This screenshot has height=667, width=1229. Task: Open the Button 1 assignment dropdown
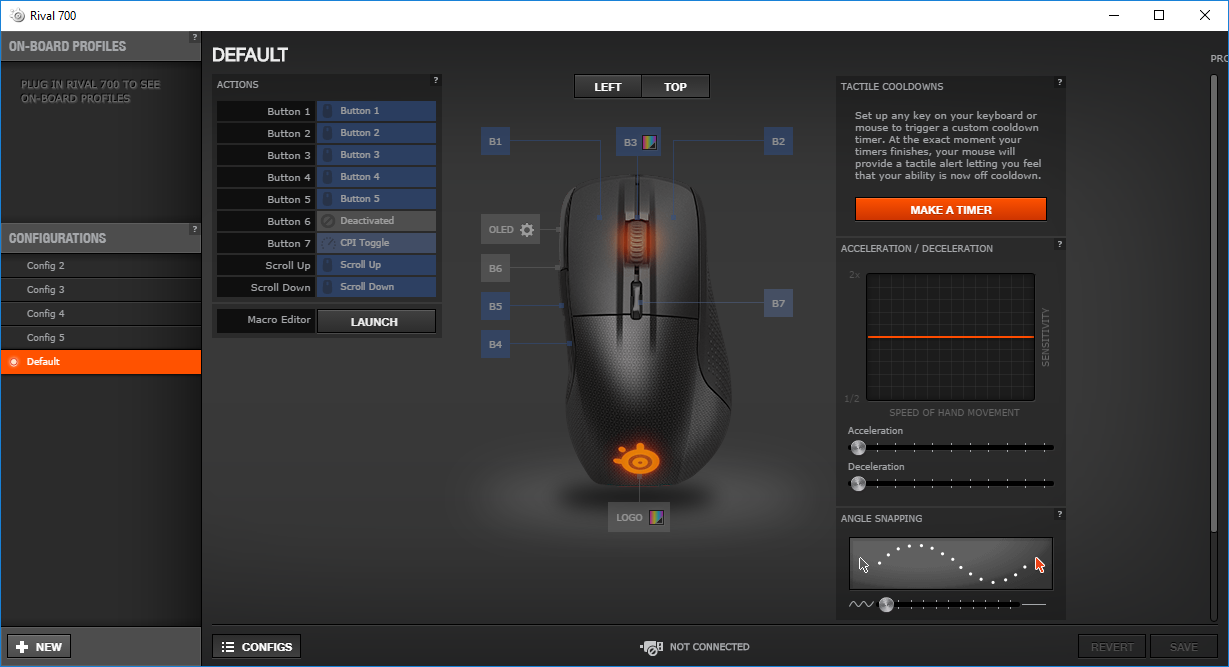(x=376, y=111)
